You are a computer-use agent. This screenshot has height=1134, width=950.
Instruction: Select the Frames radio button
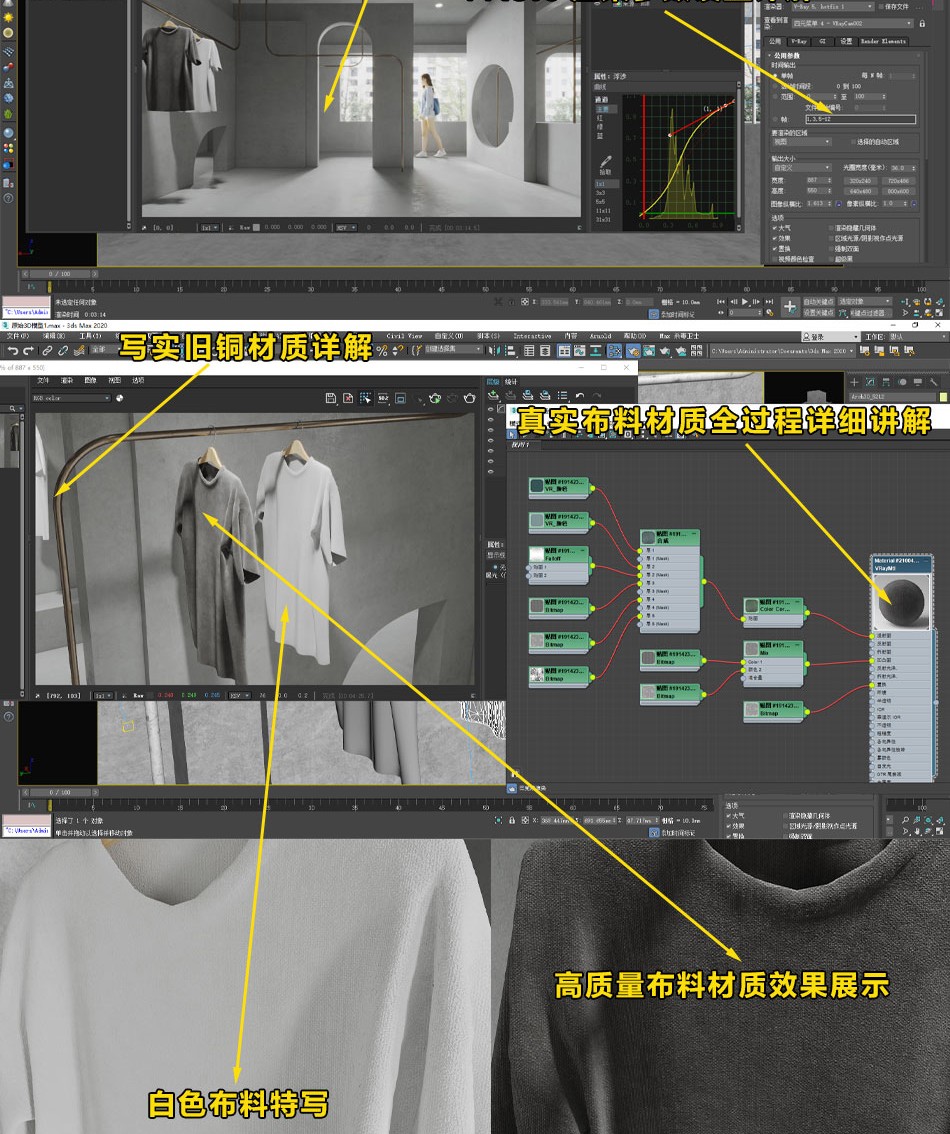tap(775, 119)
